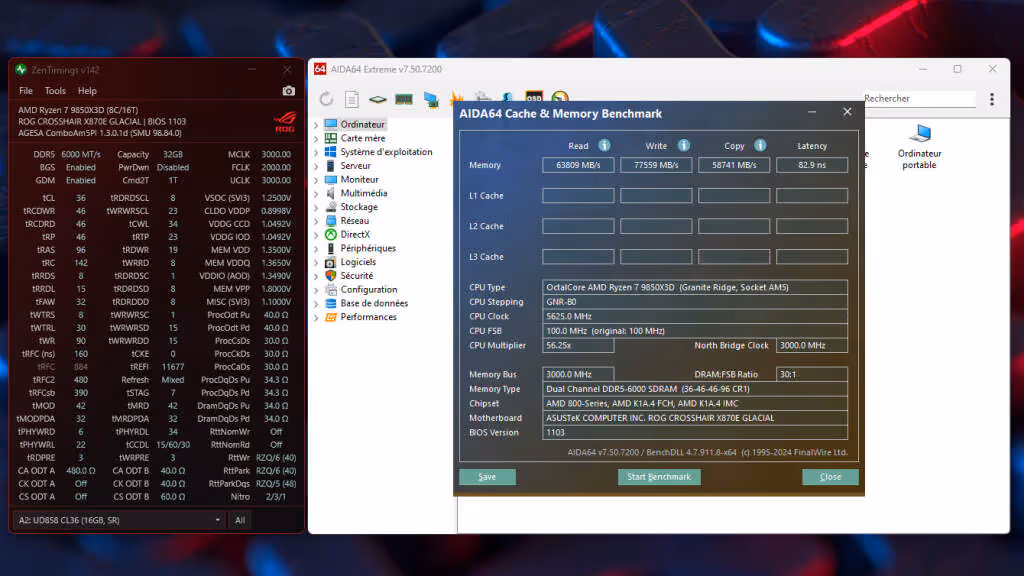
Task: Open the Ordinateur portable icon
Action: [x=919, y=146]
